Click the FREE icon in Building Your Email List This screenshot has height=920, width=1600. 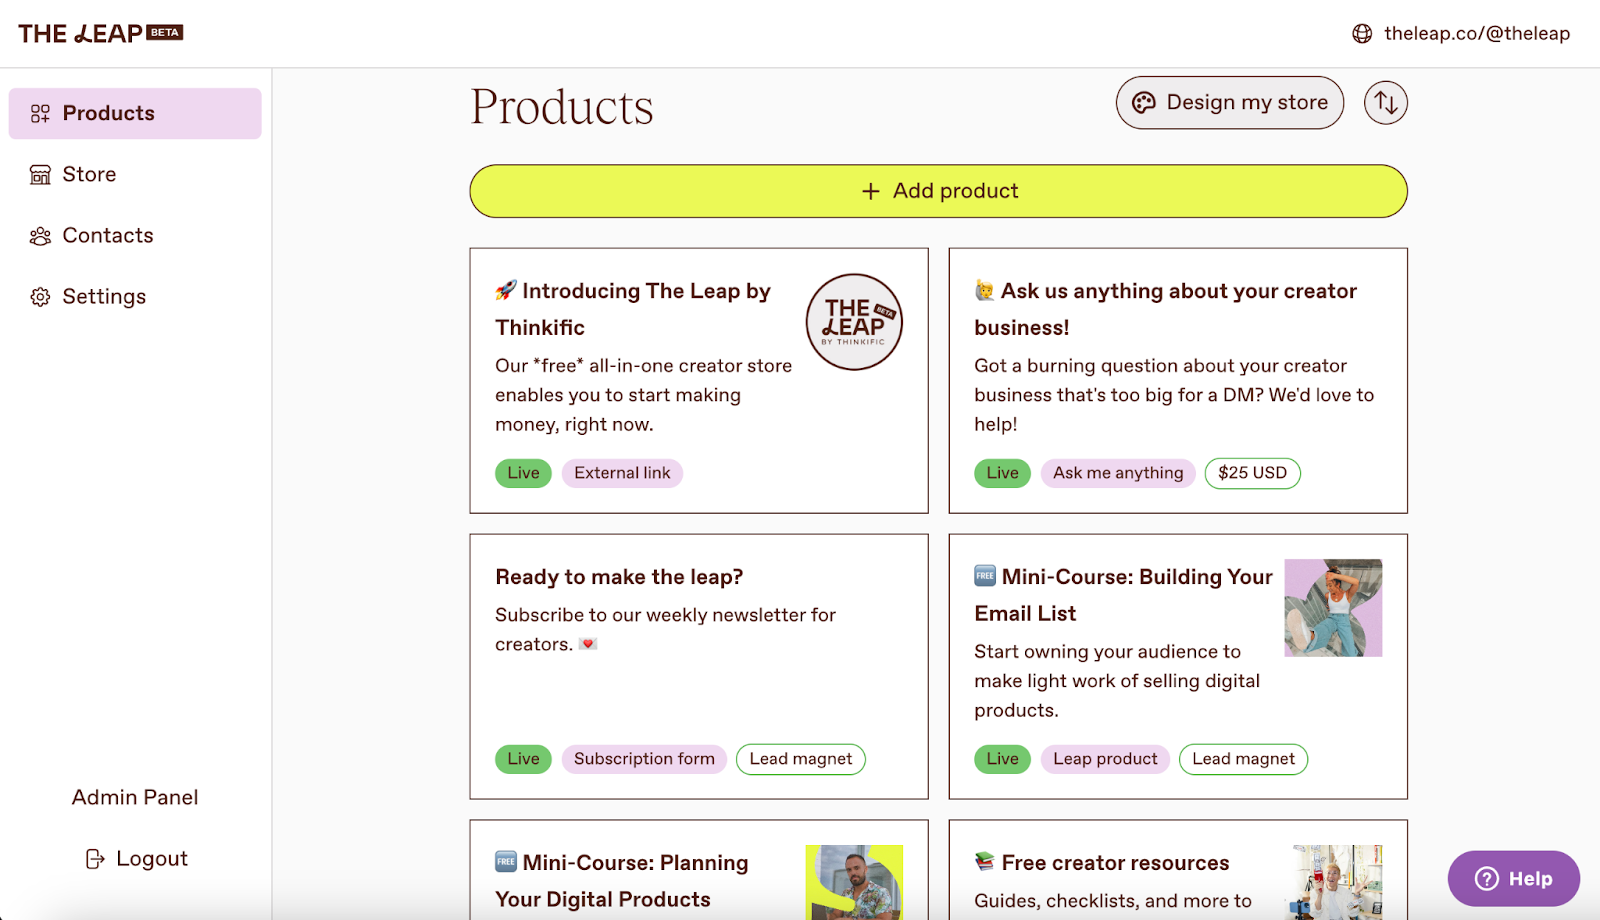click(985, 576)
